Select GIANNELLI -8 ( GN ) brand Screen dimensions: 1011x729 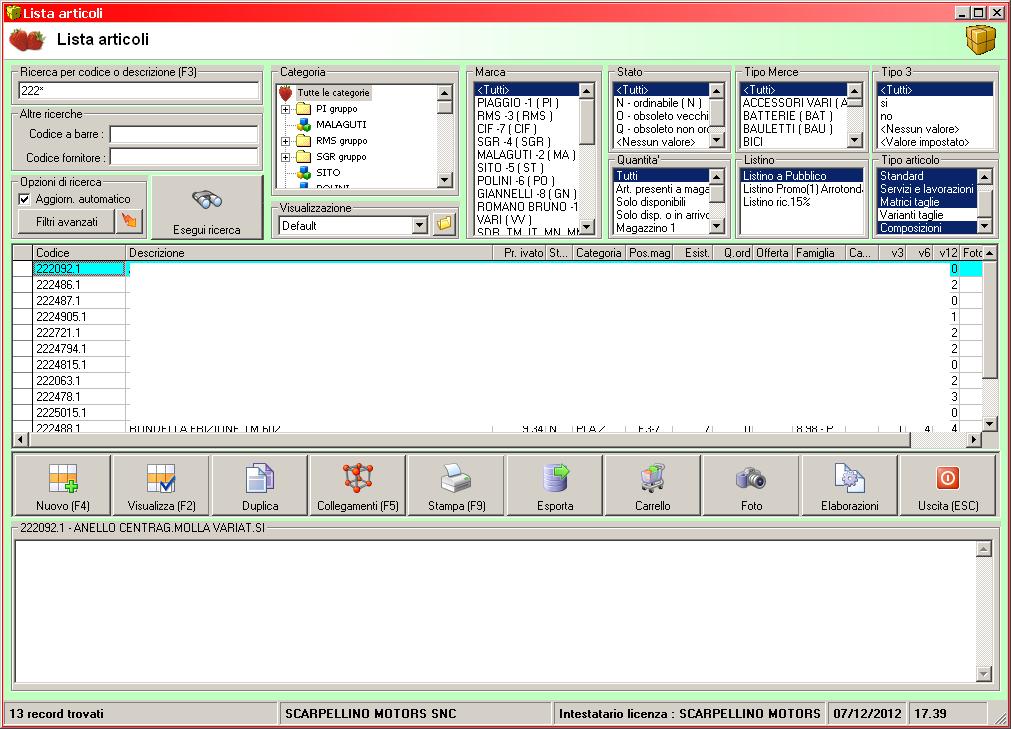pos(526,193)
